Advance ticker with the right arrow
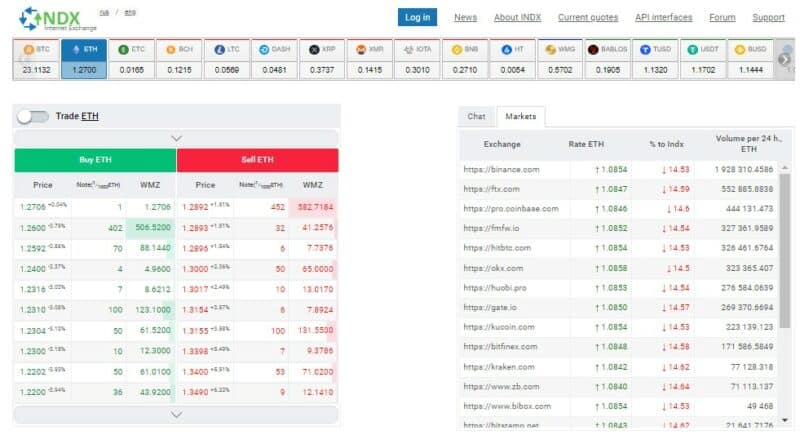The height and width of the screenshot is (435, 800). (784, 59)
